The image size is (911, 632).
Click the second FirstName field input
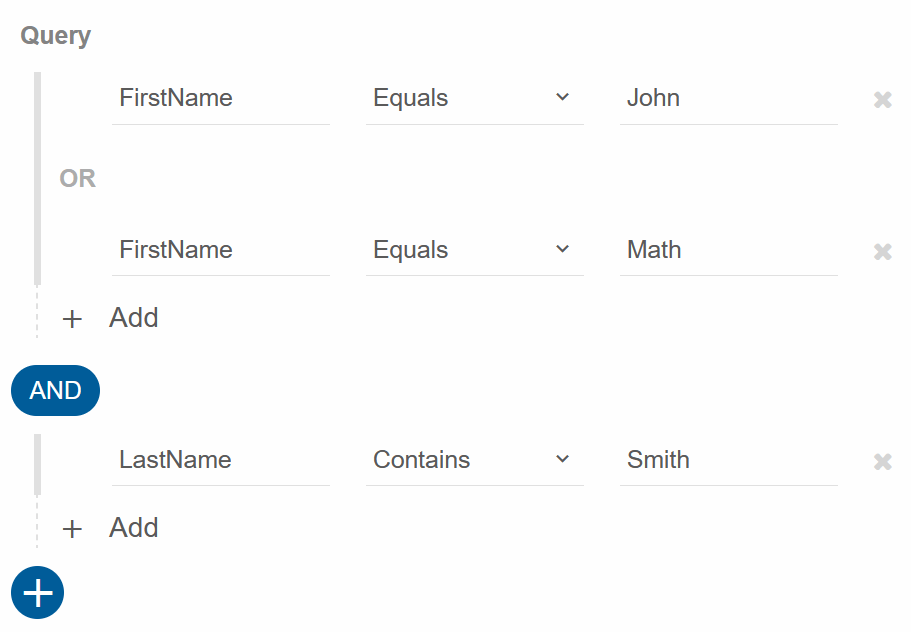pos(221,250)
